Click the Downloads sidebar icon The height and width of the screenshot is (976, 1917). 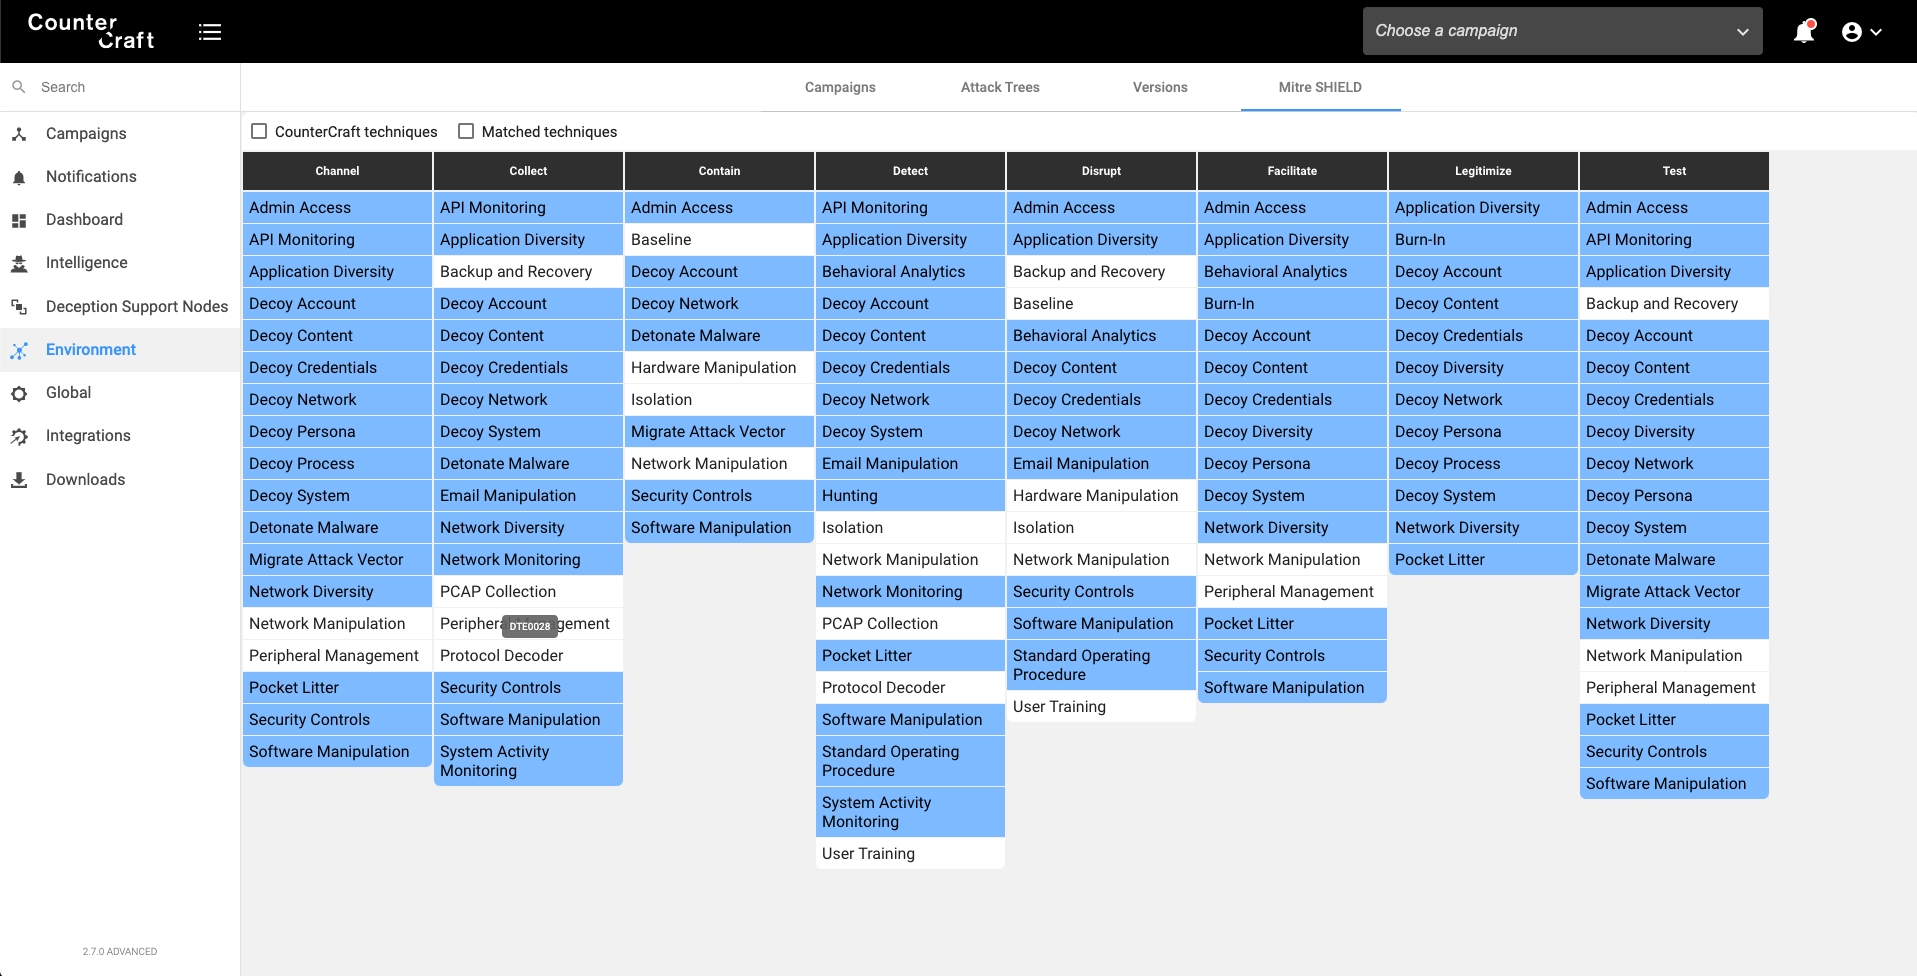[19, 480]
